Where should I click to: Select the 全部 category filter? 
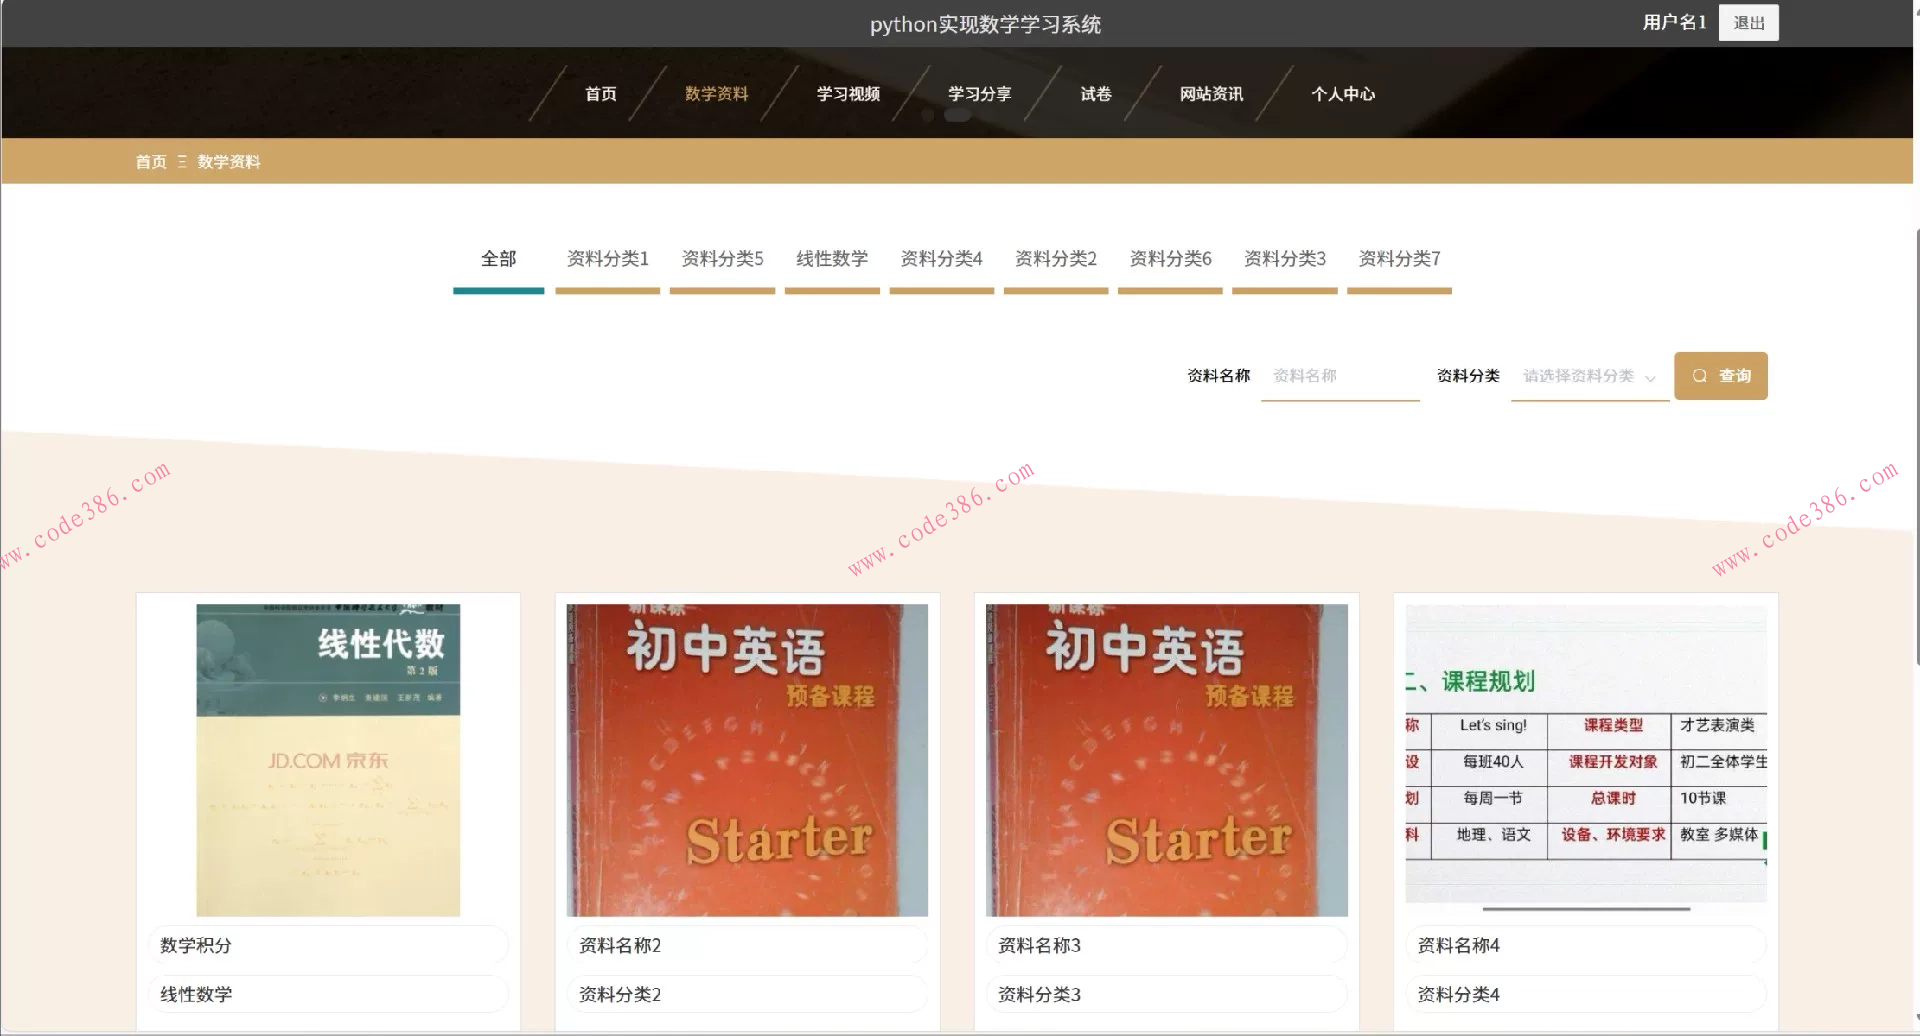click(497, 259)
